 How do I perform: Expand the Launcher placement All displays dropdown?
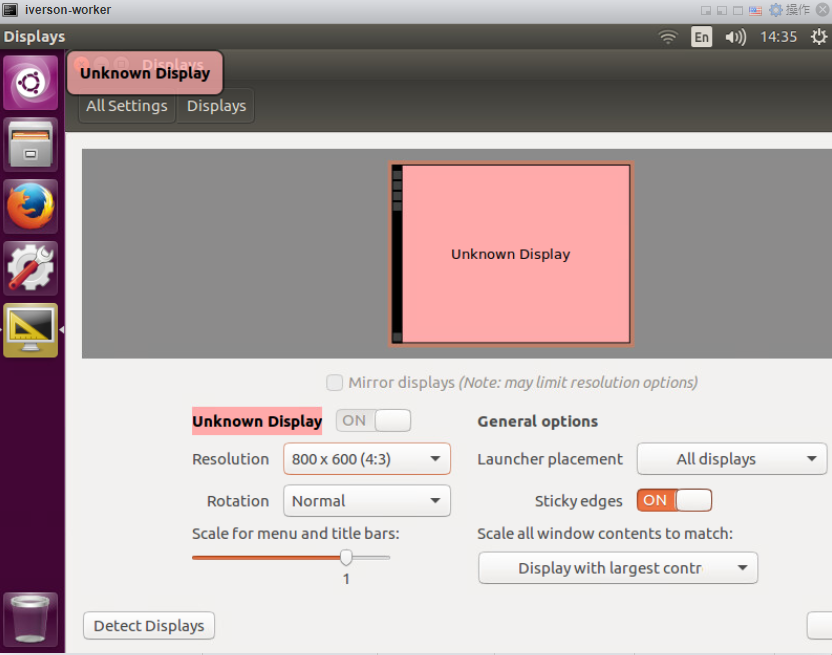732,459
